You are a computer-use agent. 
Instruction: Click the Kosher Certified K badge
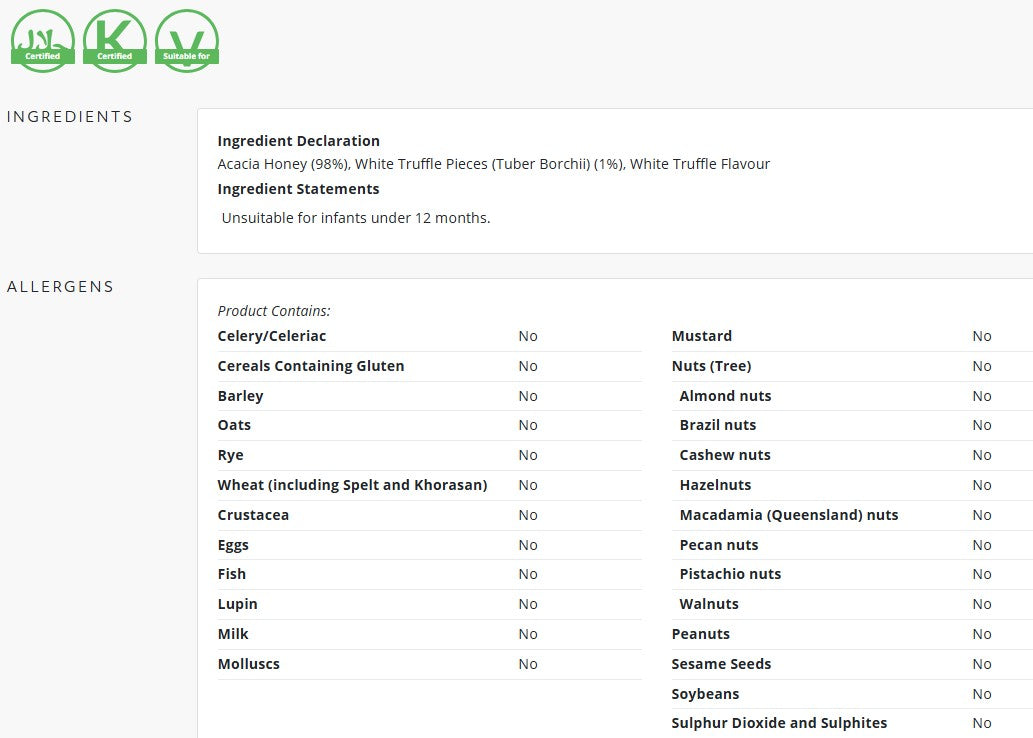pos(115,41)
